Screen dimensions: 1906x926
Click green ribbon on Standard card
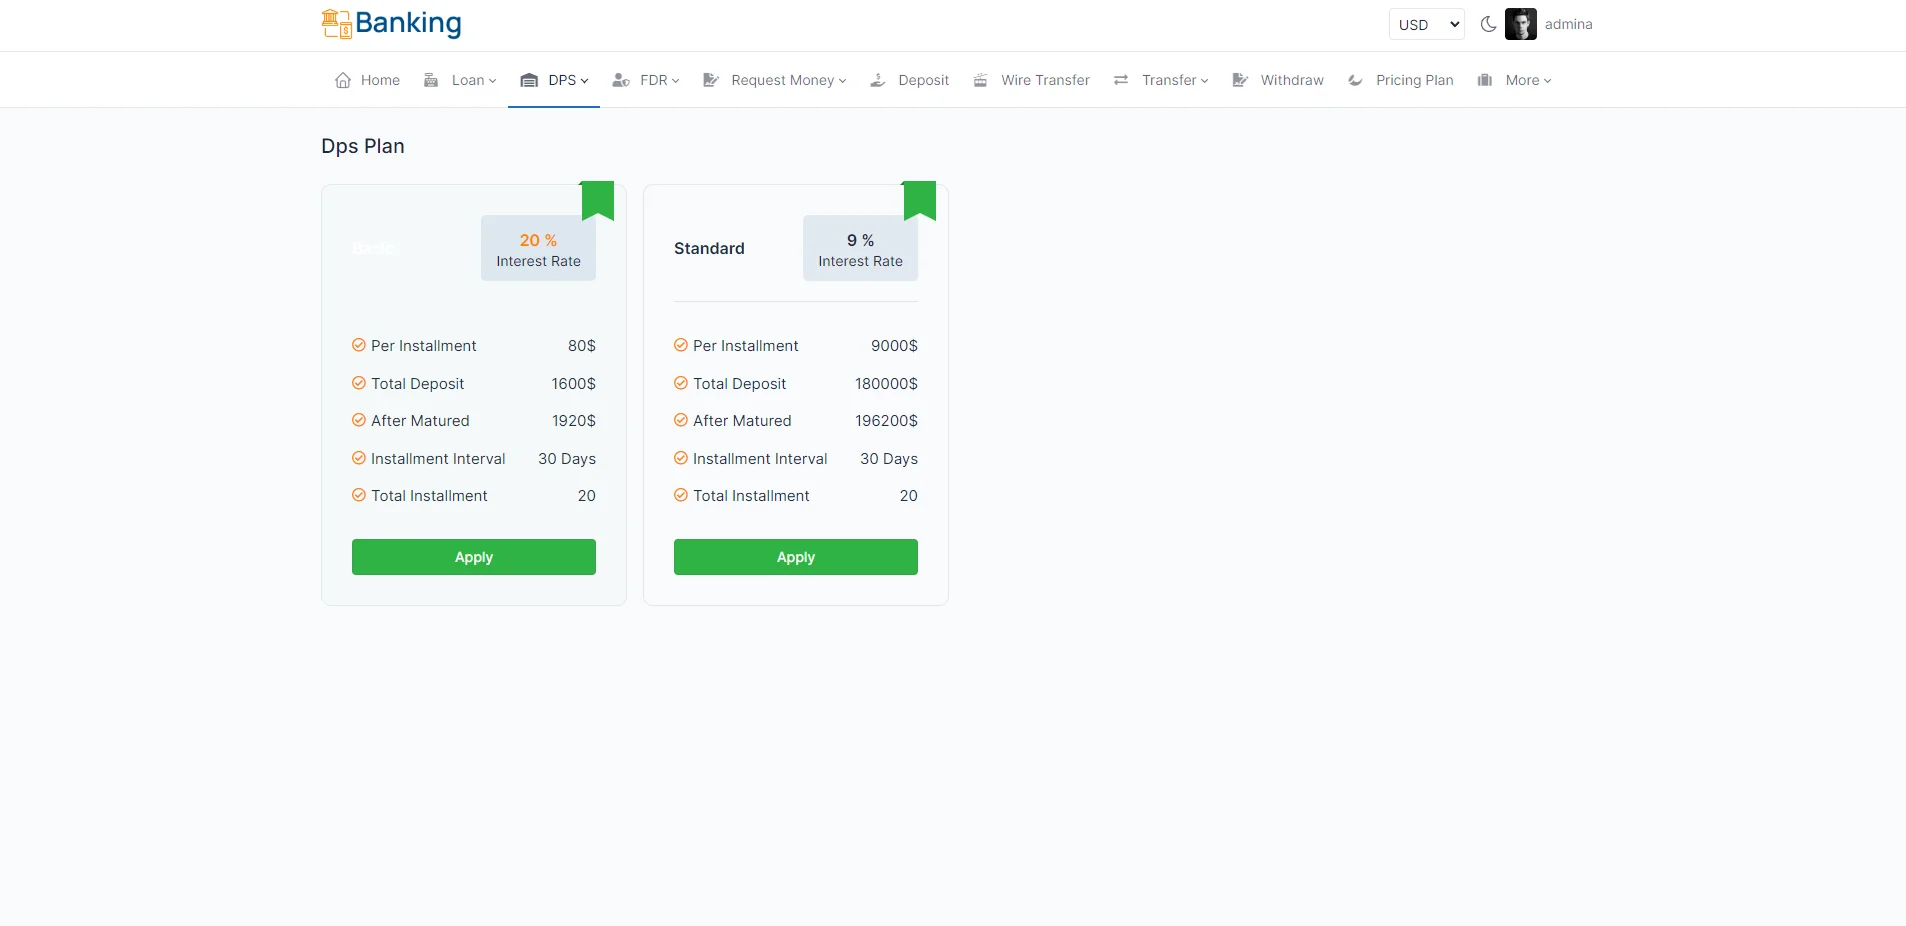tap(919, 198)
